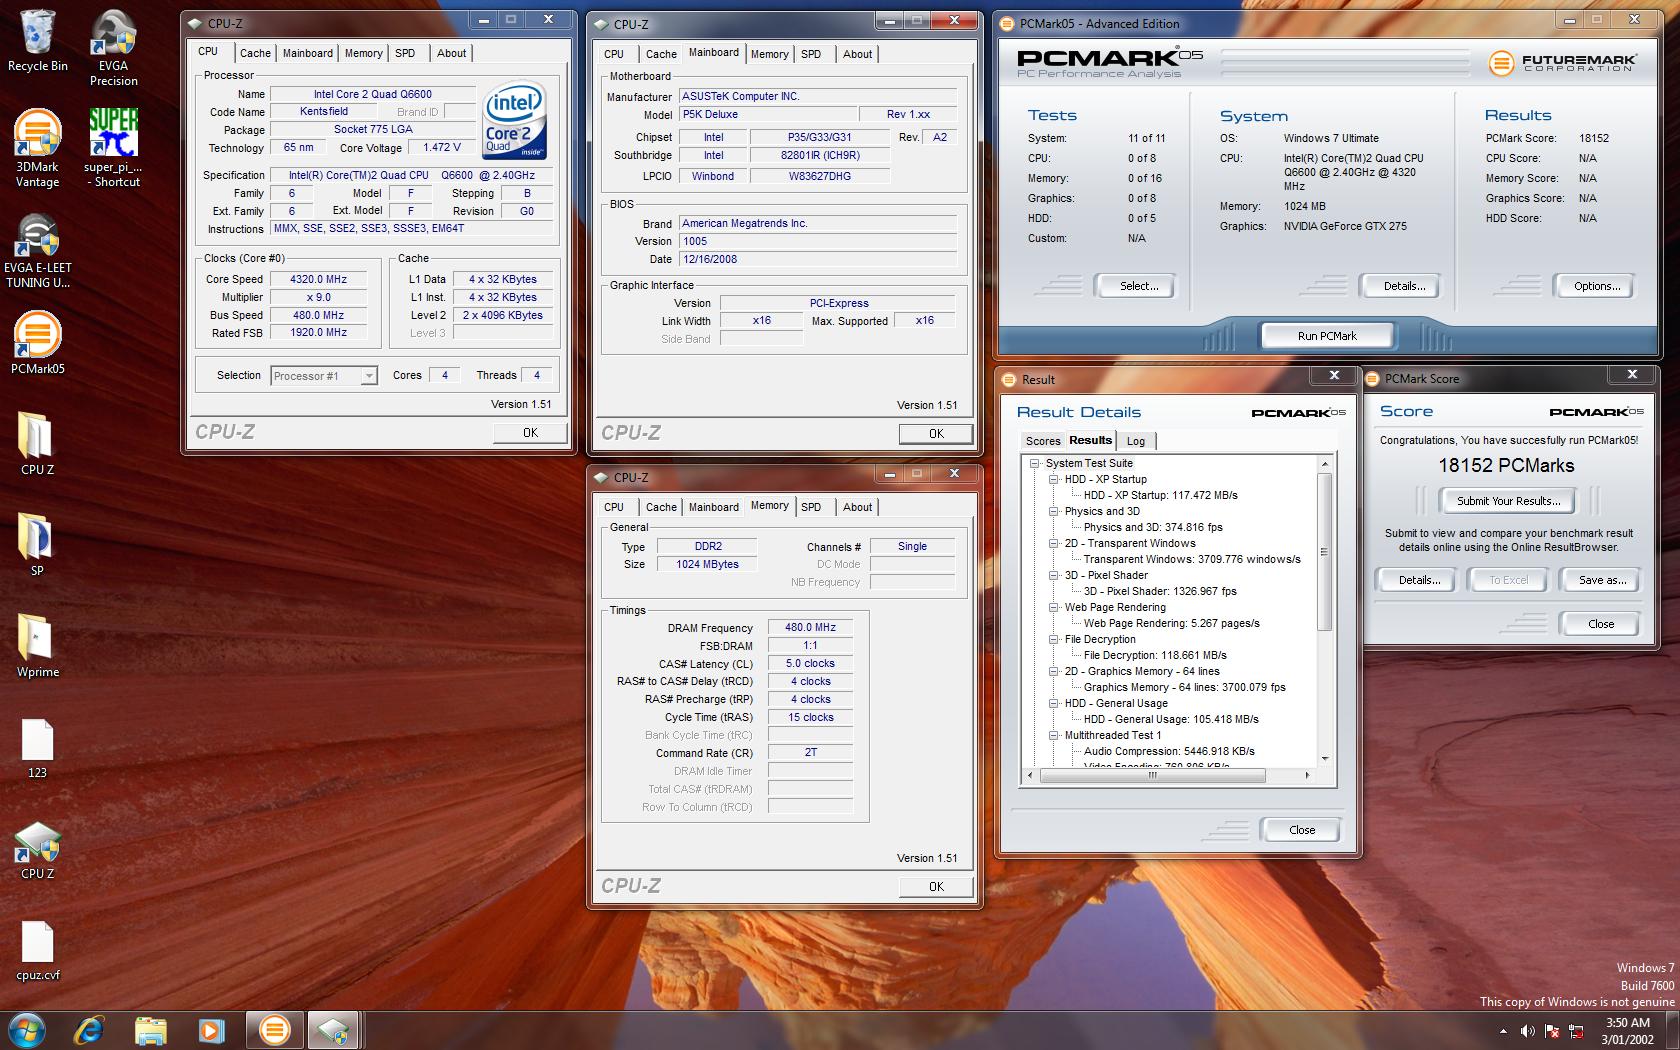Click the volume speaker tray icon
Image resolution: width=1680 pixels, height=1050 pixels.
[x=1527, y=1031]
